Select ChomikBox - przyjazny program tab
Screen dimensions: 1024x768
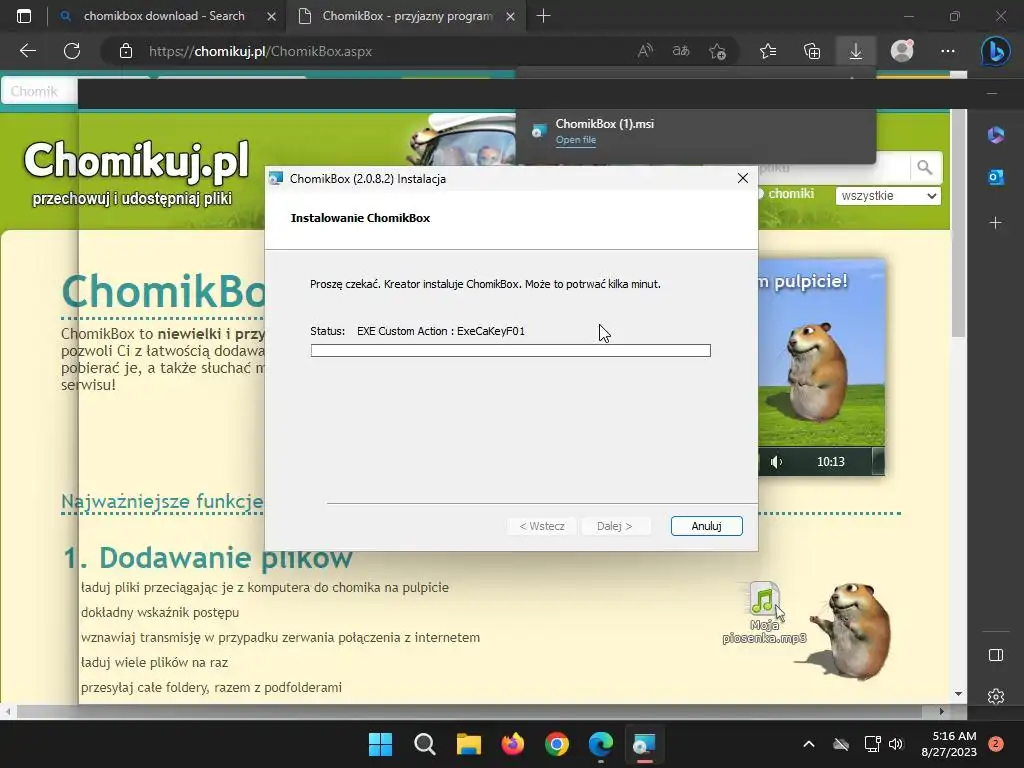pos(407,16)
